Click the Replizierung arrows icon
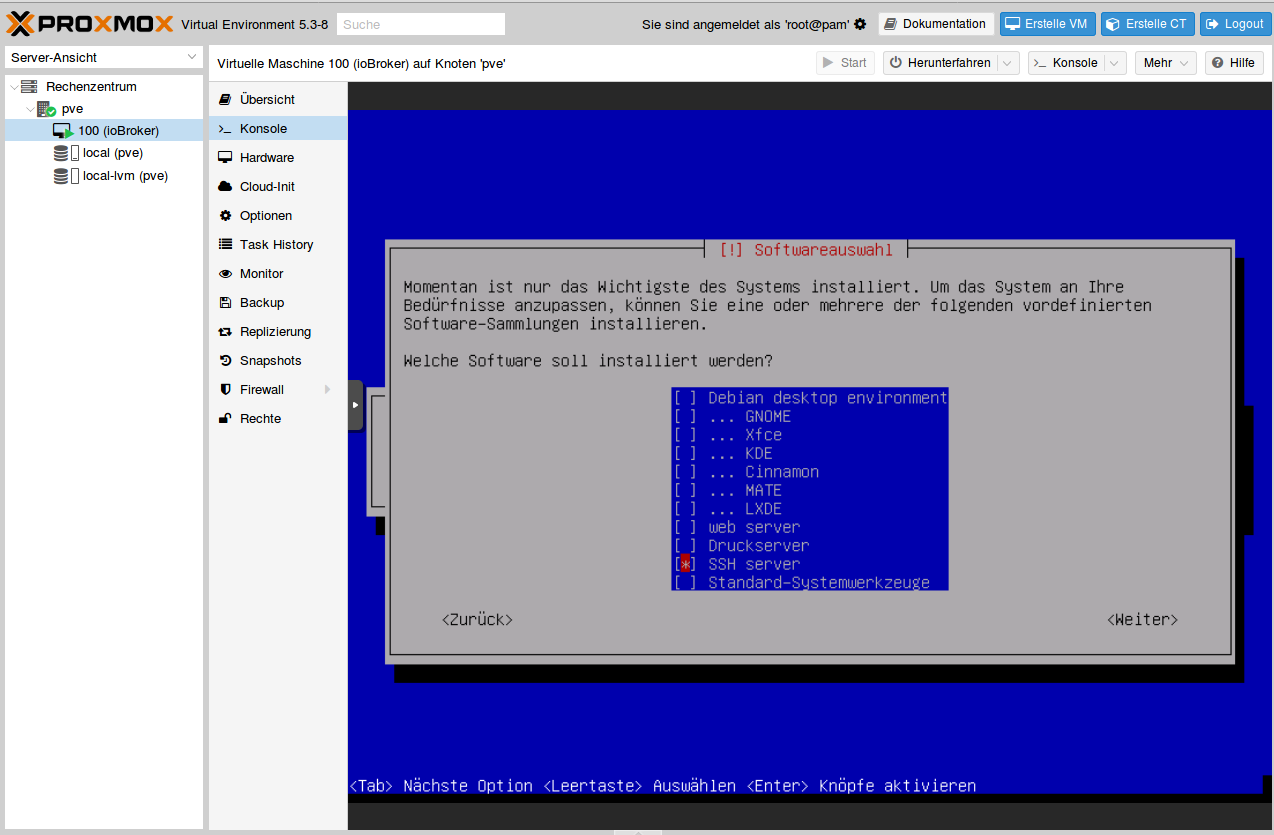The width and height of the screenshot is (1274, 835). click(x=225, y=332)
